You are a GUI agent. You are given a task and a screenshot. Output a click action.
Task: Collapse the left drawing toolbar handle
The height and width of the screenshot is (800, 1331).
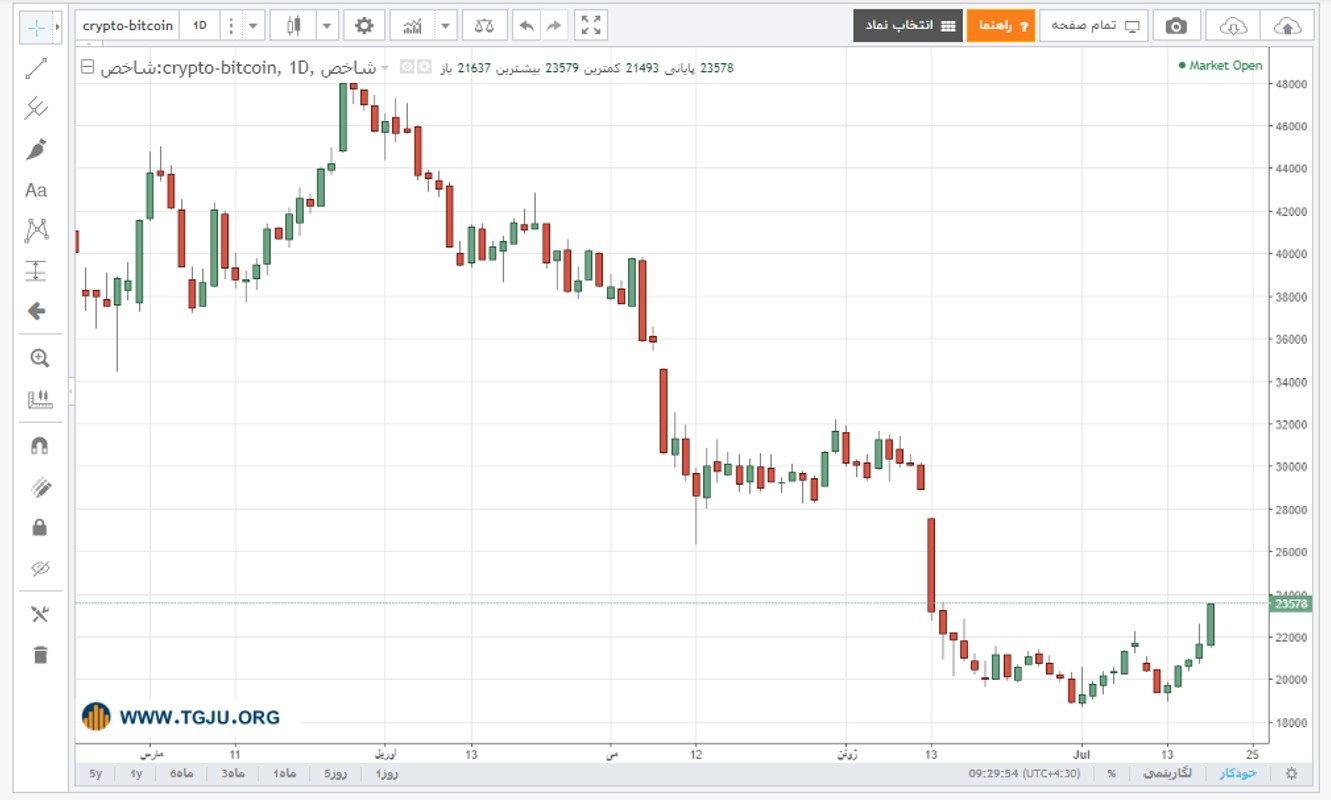pos(71,393)
